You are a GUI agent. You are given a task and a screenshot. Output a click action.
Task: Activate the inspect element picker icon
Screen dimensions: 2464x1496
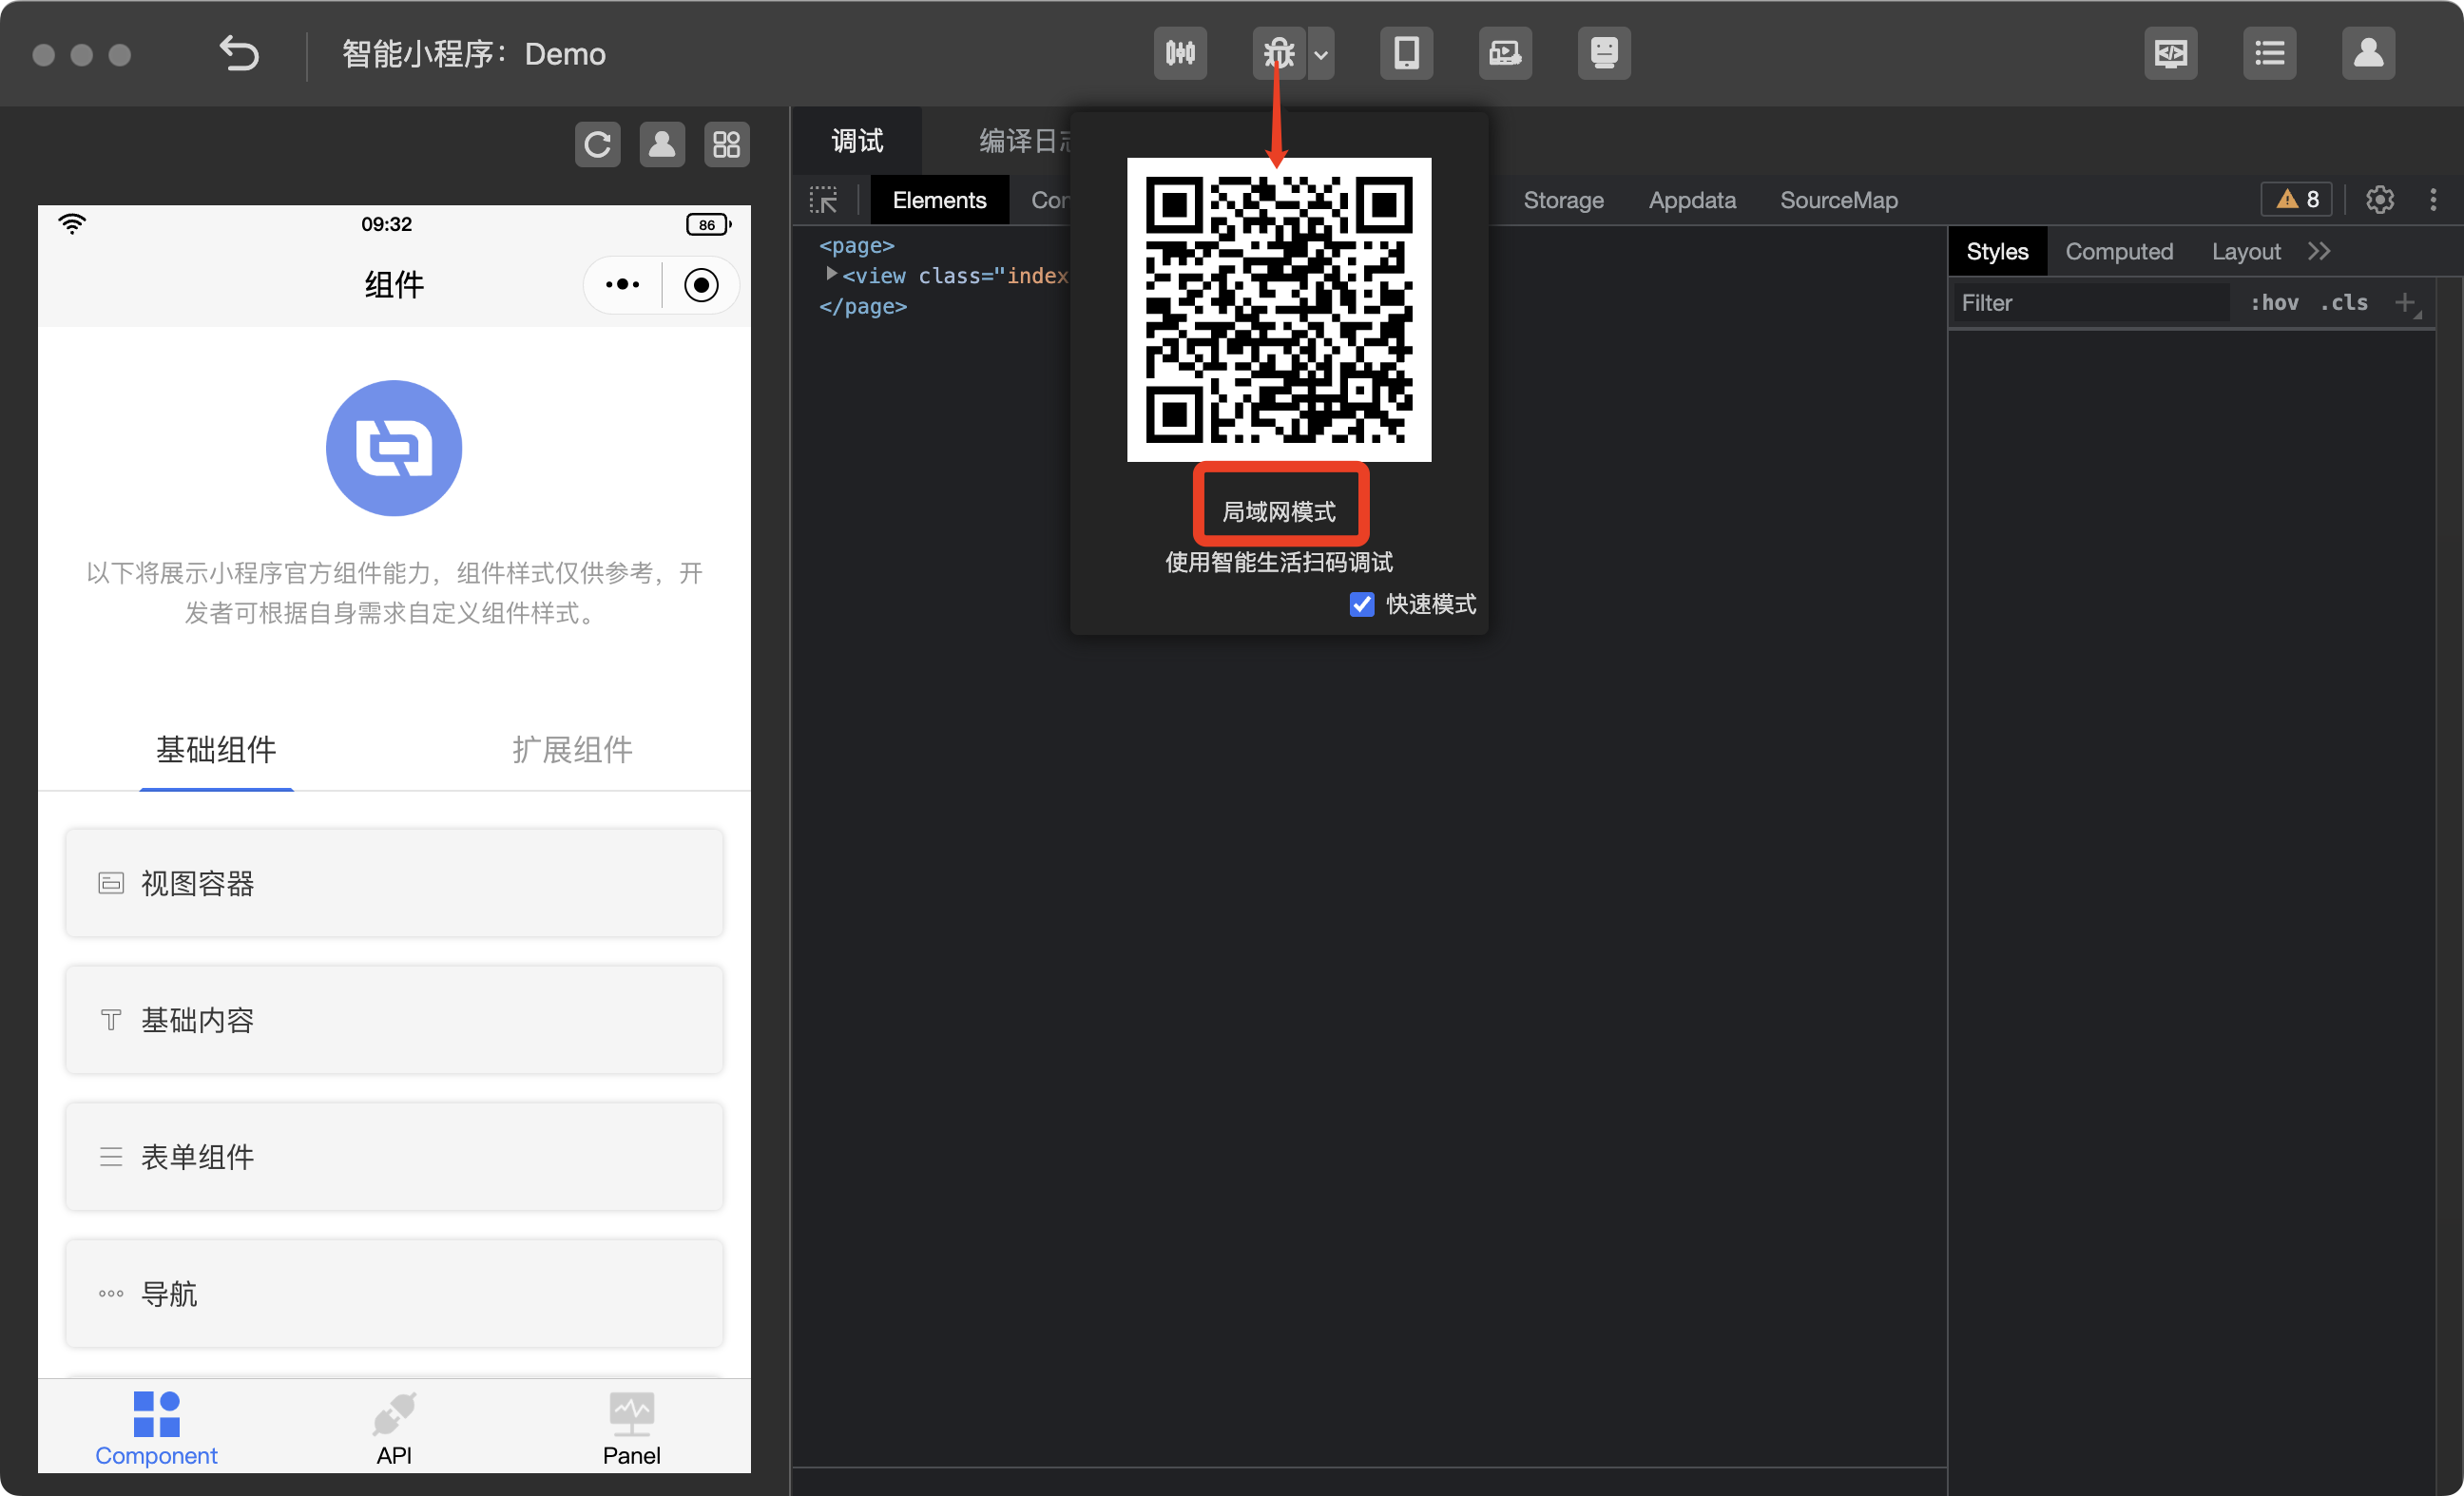pos(823,200)
